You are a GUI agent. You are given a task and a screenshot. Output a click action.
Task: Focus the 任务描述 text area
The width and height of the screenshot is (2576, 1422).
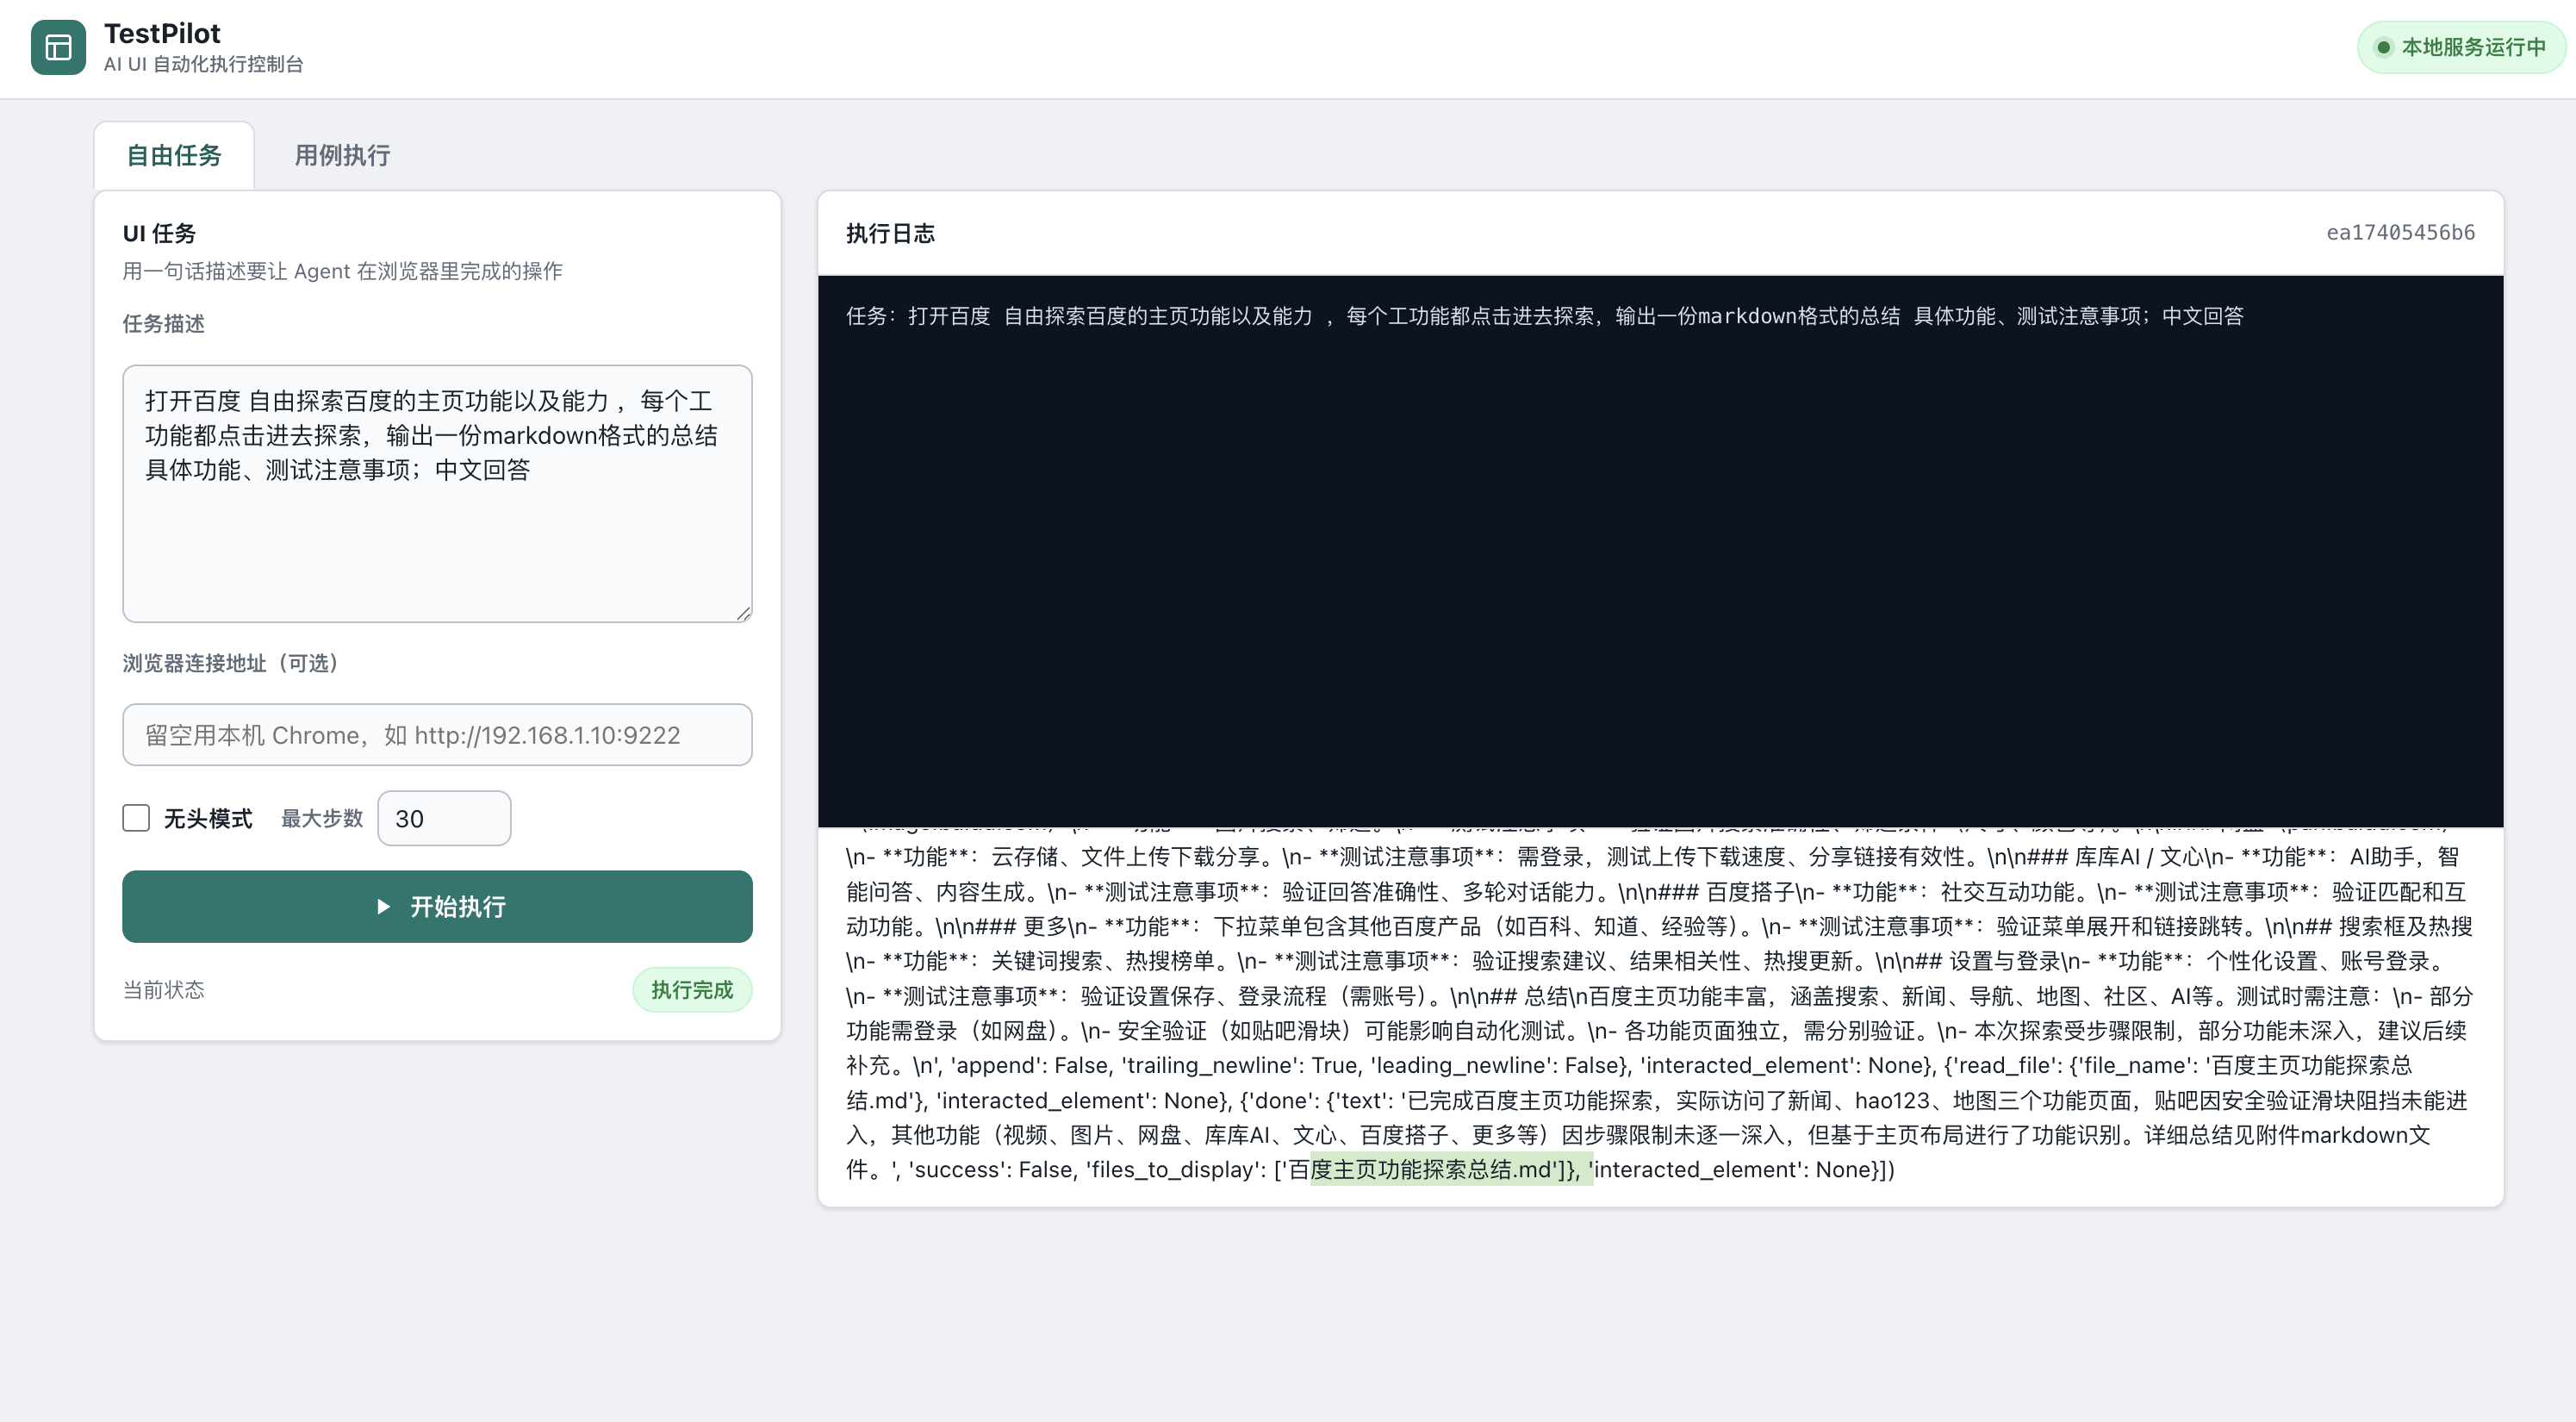tap(437, 493)
